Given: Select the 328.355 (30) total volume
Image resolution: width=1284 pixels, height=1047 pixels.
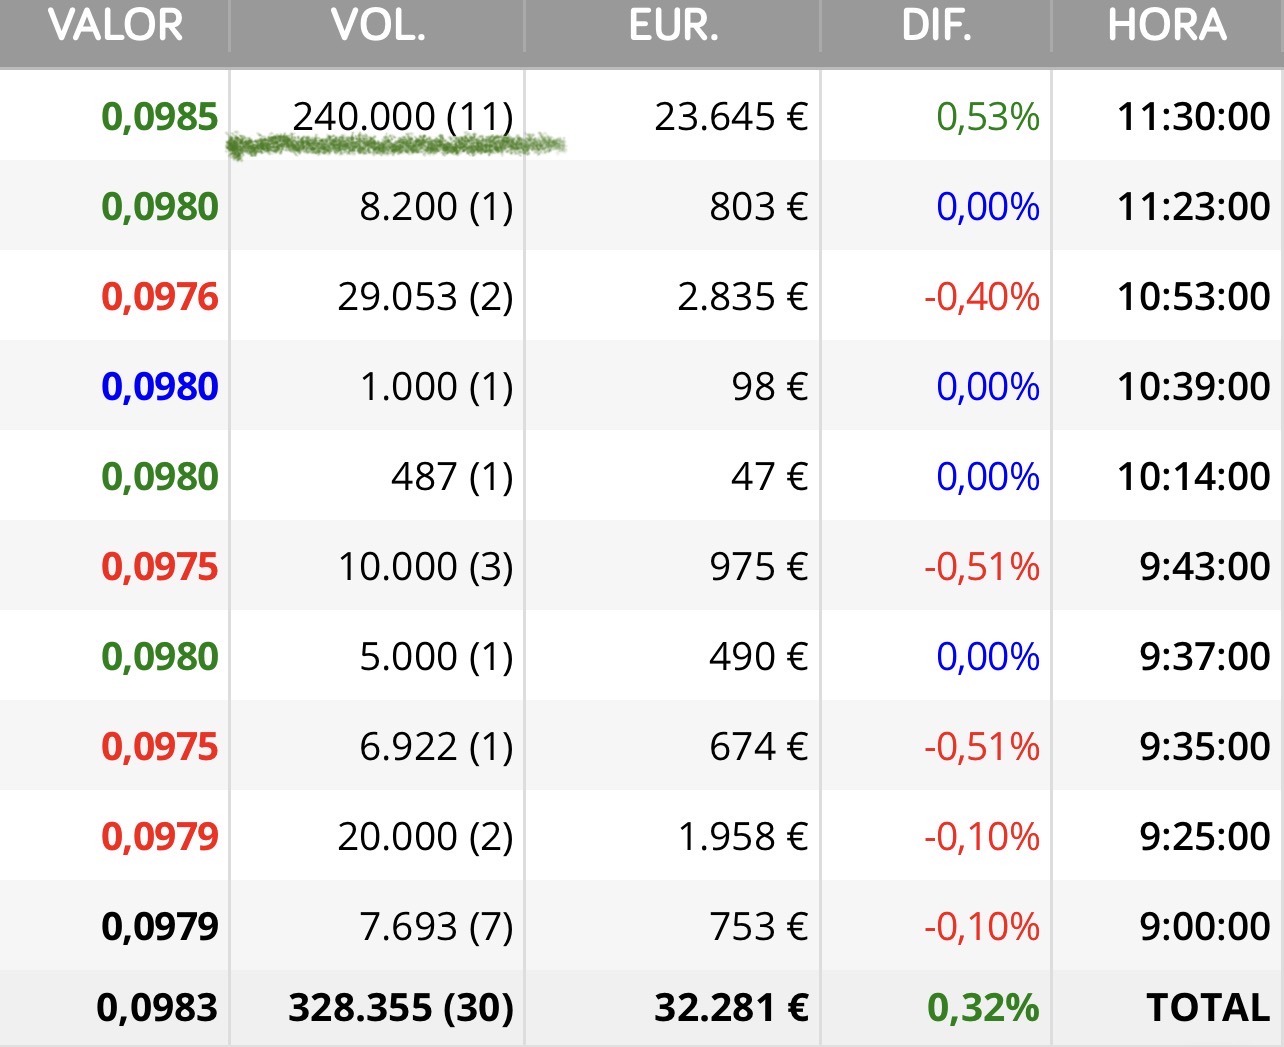Looking at the screenshot, I should (x=401, y=1008).
